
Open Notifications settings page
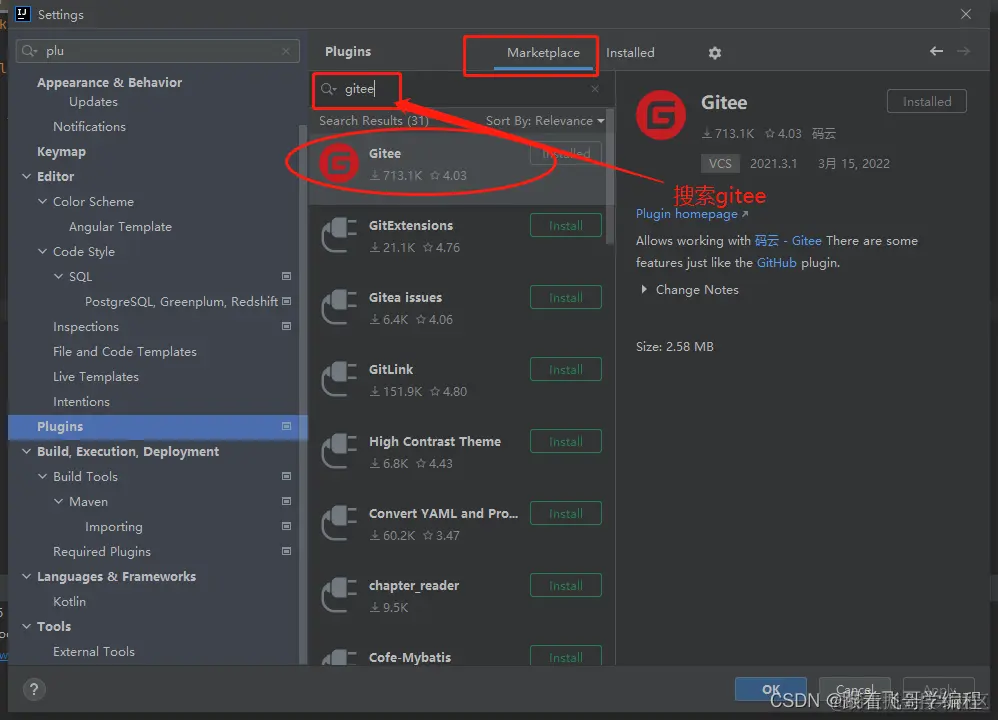pyautogui.click(x=89, y=127)
